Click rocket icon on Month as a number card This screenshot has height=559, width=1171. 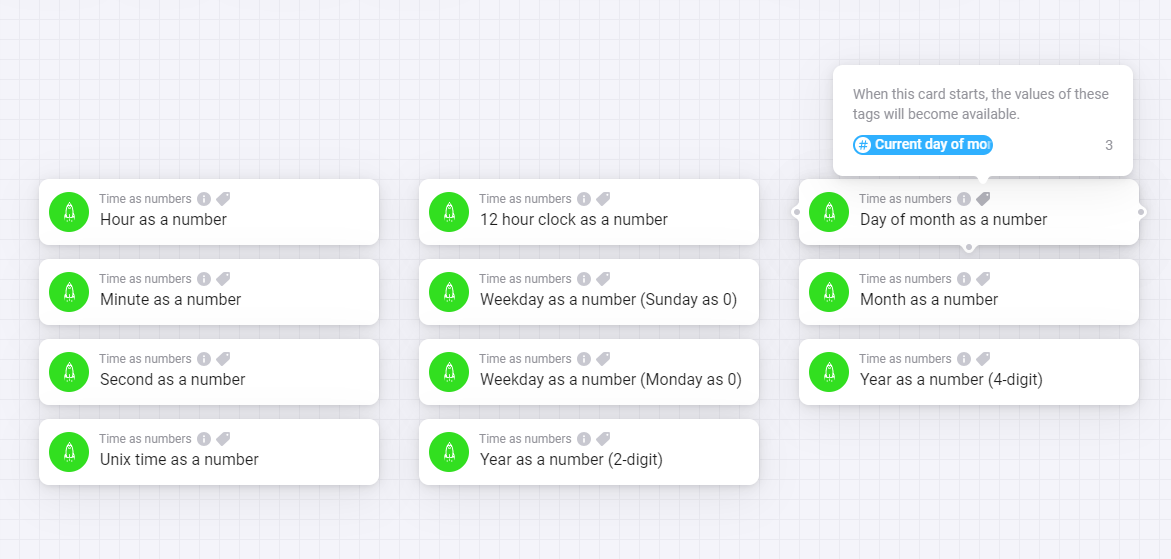click(829, 292)
